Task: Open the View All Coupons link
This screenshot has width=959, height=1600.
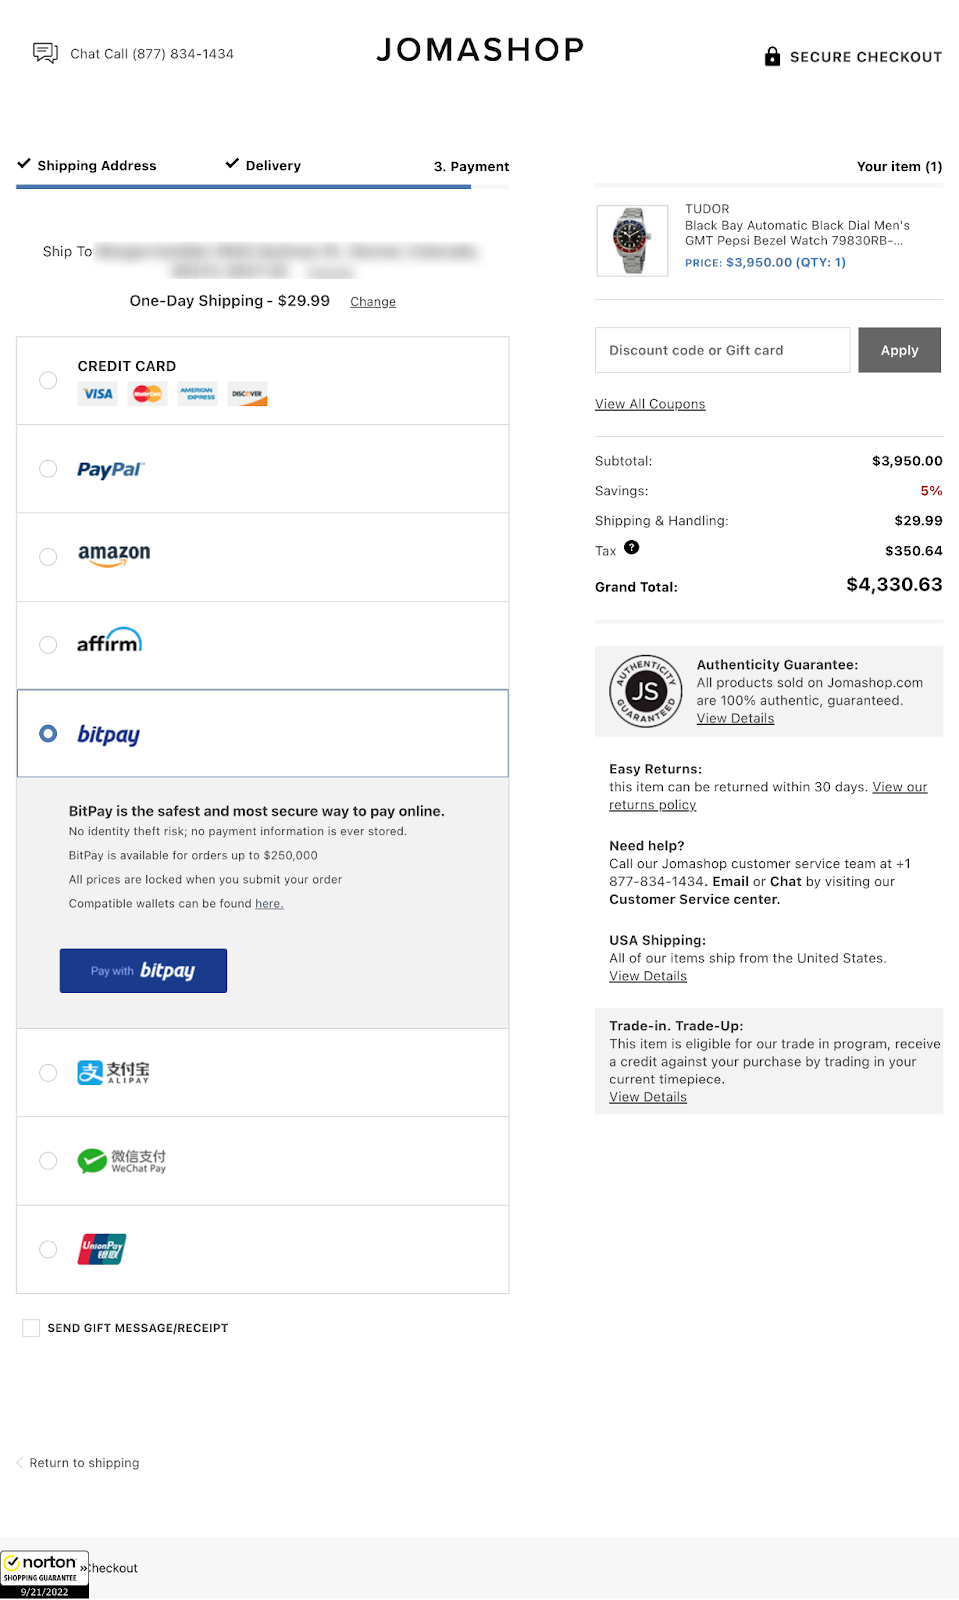Action: tap(650, 404)
